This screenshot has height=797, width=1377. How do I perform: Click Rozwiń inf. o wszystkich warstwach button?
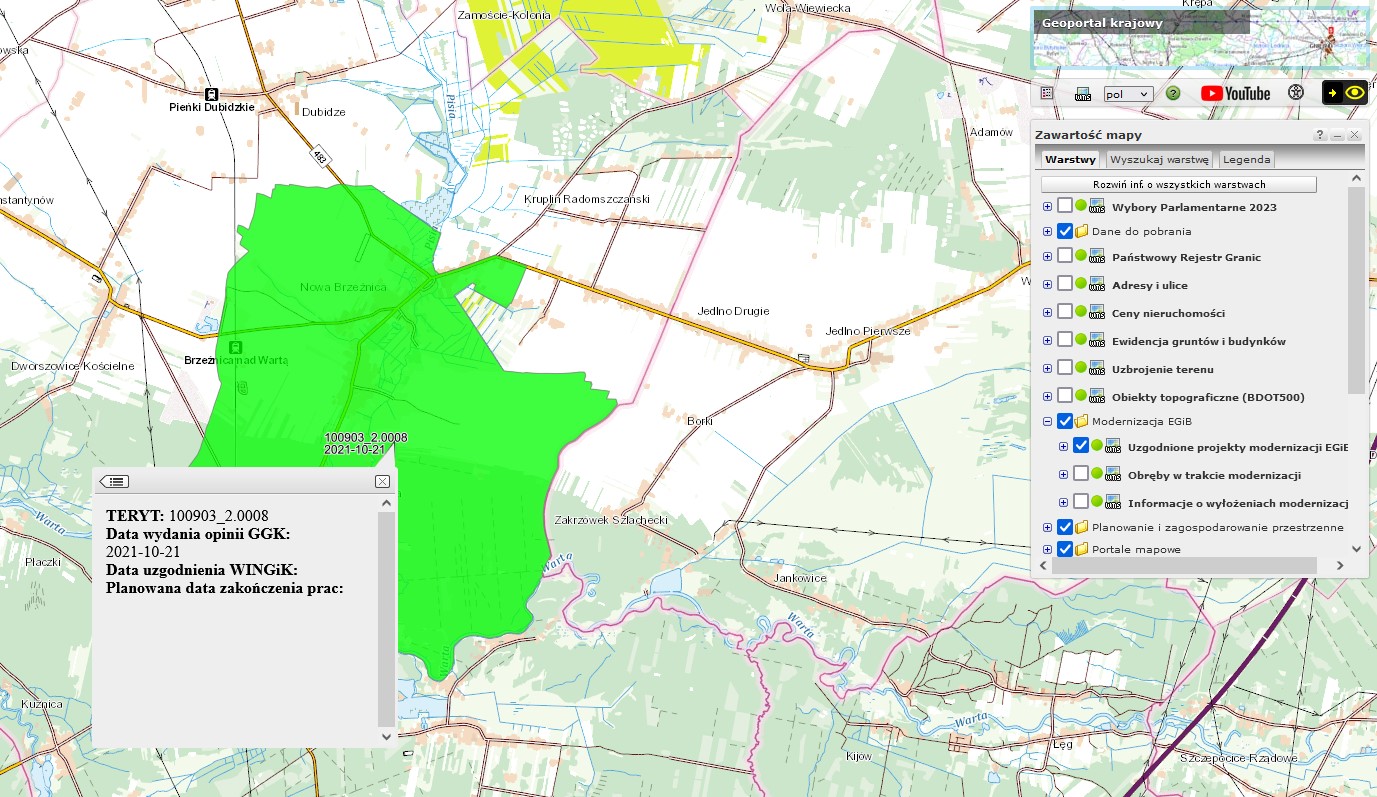[1178, 184]
